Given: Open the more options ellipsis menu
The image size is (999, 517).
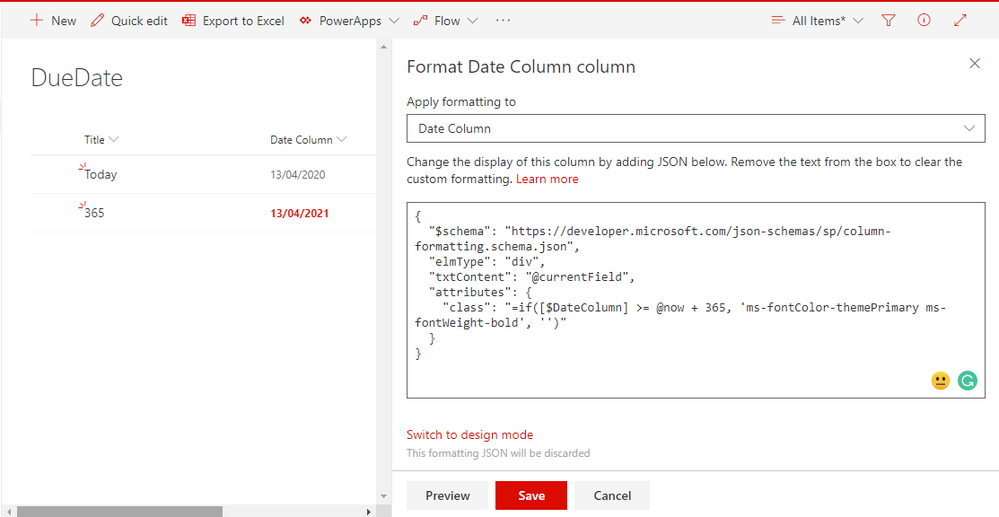Looking at the screenshot, I should pyautogui.click(x=503, y=20).
